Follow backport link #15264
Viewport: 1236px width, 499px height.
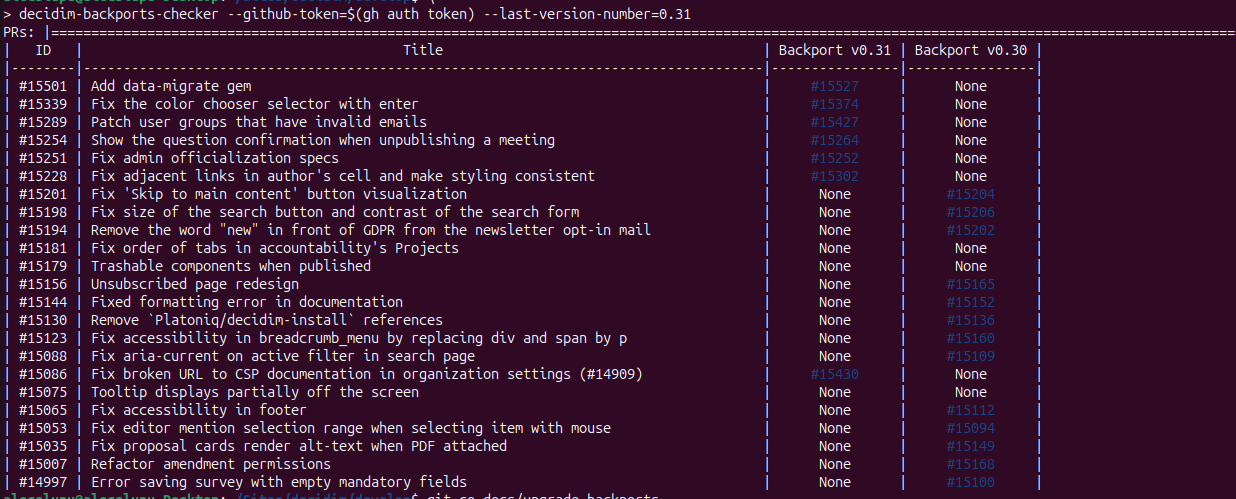[834, 140]
